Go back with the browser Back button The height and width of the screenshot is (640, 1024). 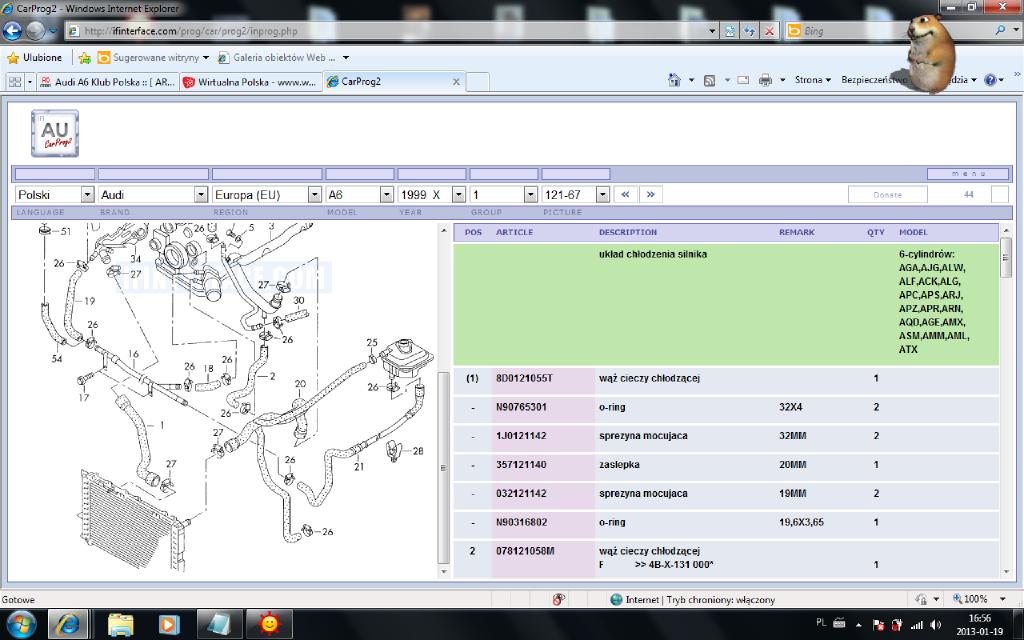click(12, 30)
